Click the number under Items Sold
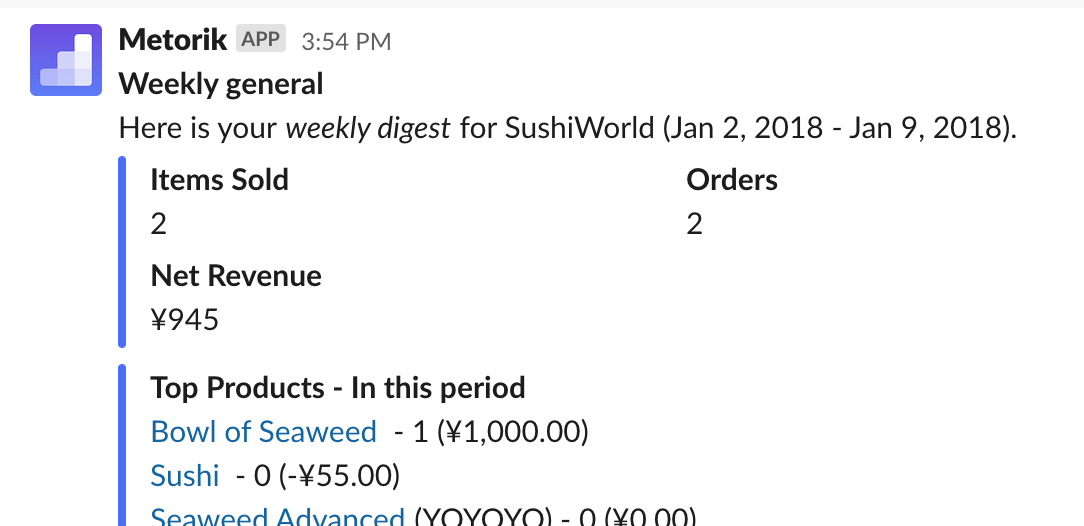The width and height of the screenshot is (1084, 526). point(158,224)
